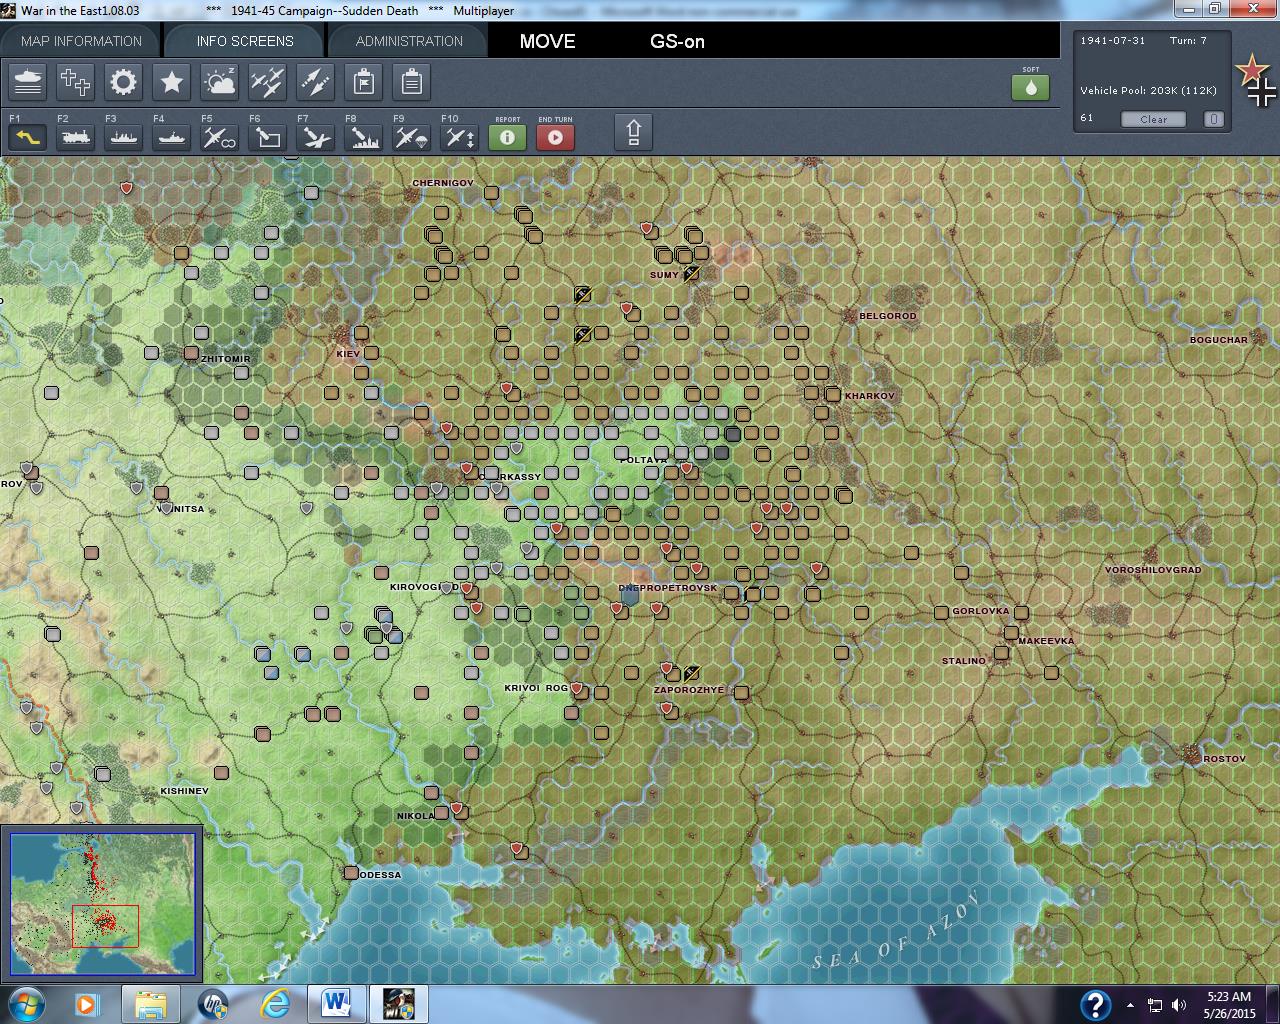This screenshot has height=1024, width=1280.
Task: Click the minimap thumbnail overview
Action: pos(102,904)
